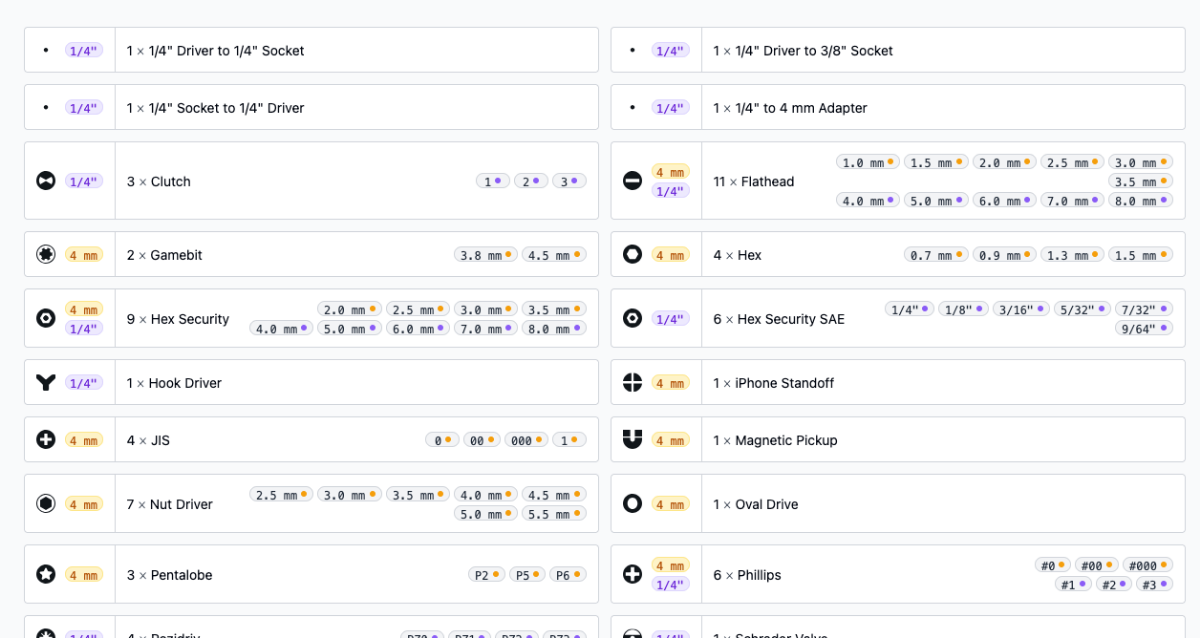
Task: Select the Gamebit icon
Action: click(45, 255)
